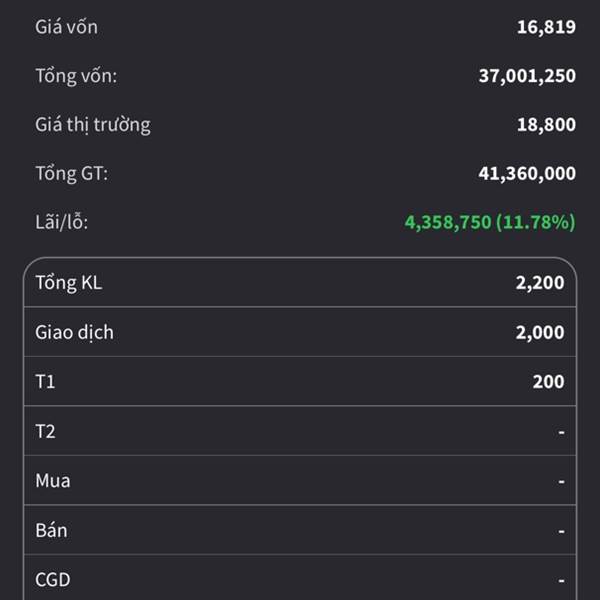Tap the green 4,358,750 (11.78%) profit figure
This screenshot has width=600, height=600.
click(490, 222)
